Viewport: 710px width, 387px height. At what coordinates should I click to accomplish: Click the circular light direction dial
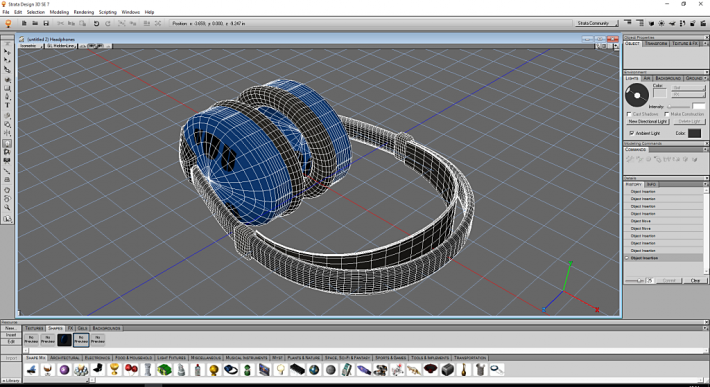[637, 95]
